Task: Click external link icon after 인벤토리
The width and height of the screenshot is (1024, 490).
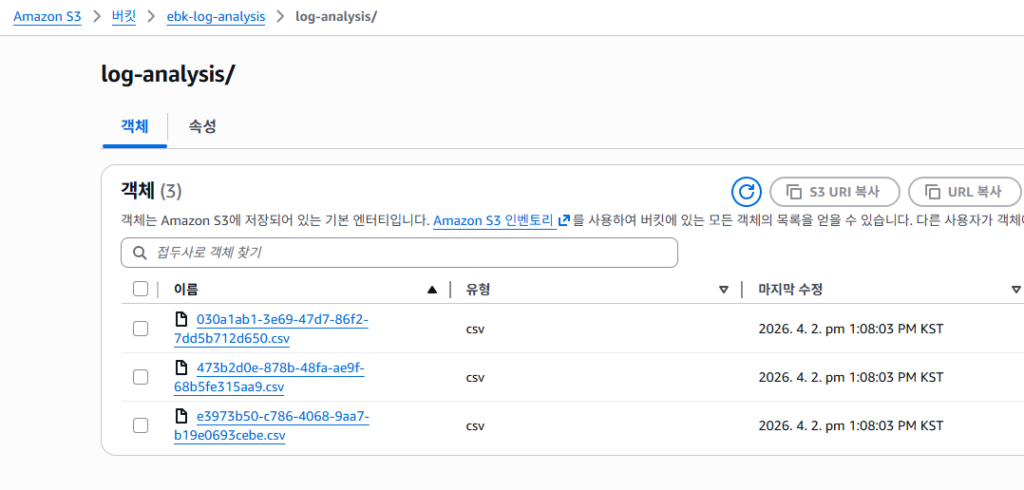Action: pos(564,221)
